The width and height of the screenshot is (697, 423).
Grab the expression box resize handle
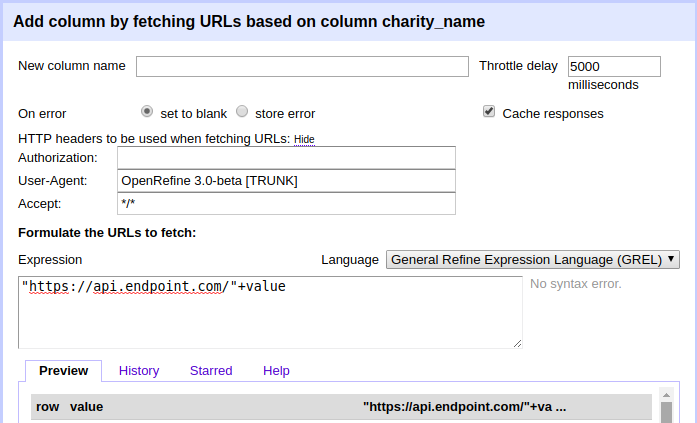[x=517, y=343]
